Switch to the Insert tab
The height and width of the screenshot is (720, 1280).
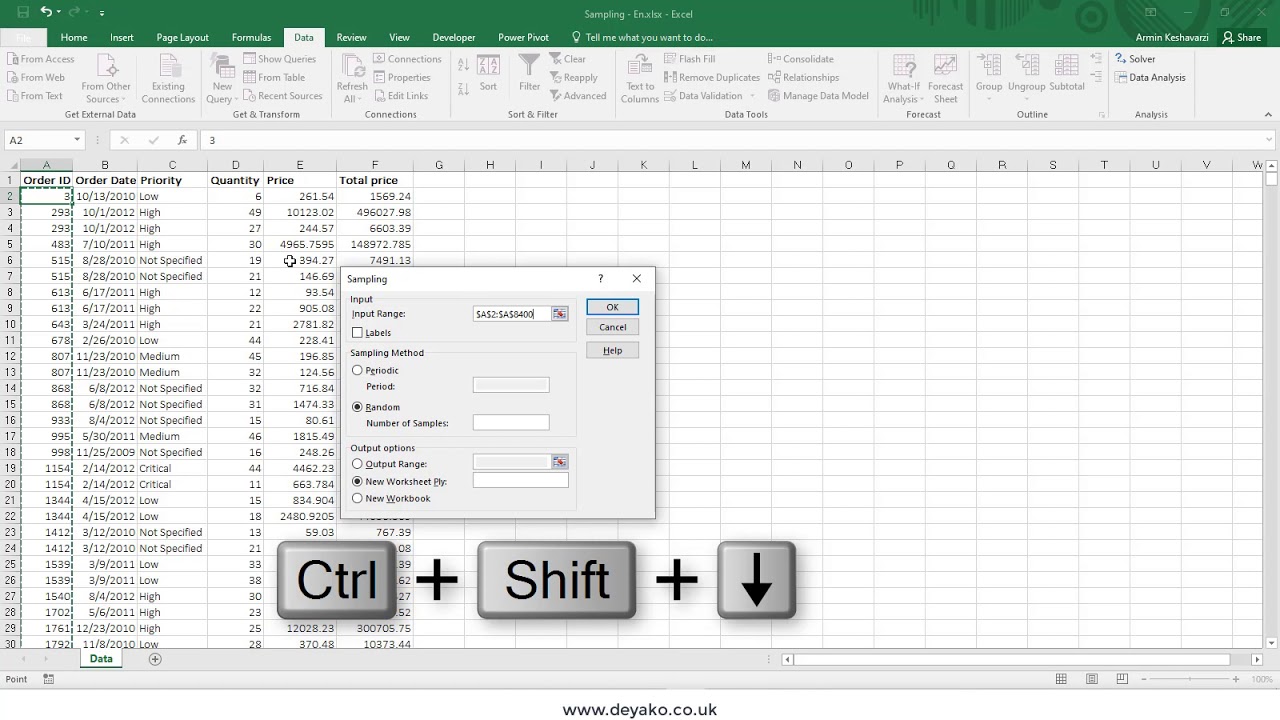pos(122,37)
